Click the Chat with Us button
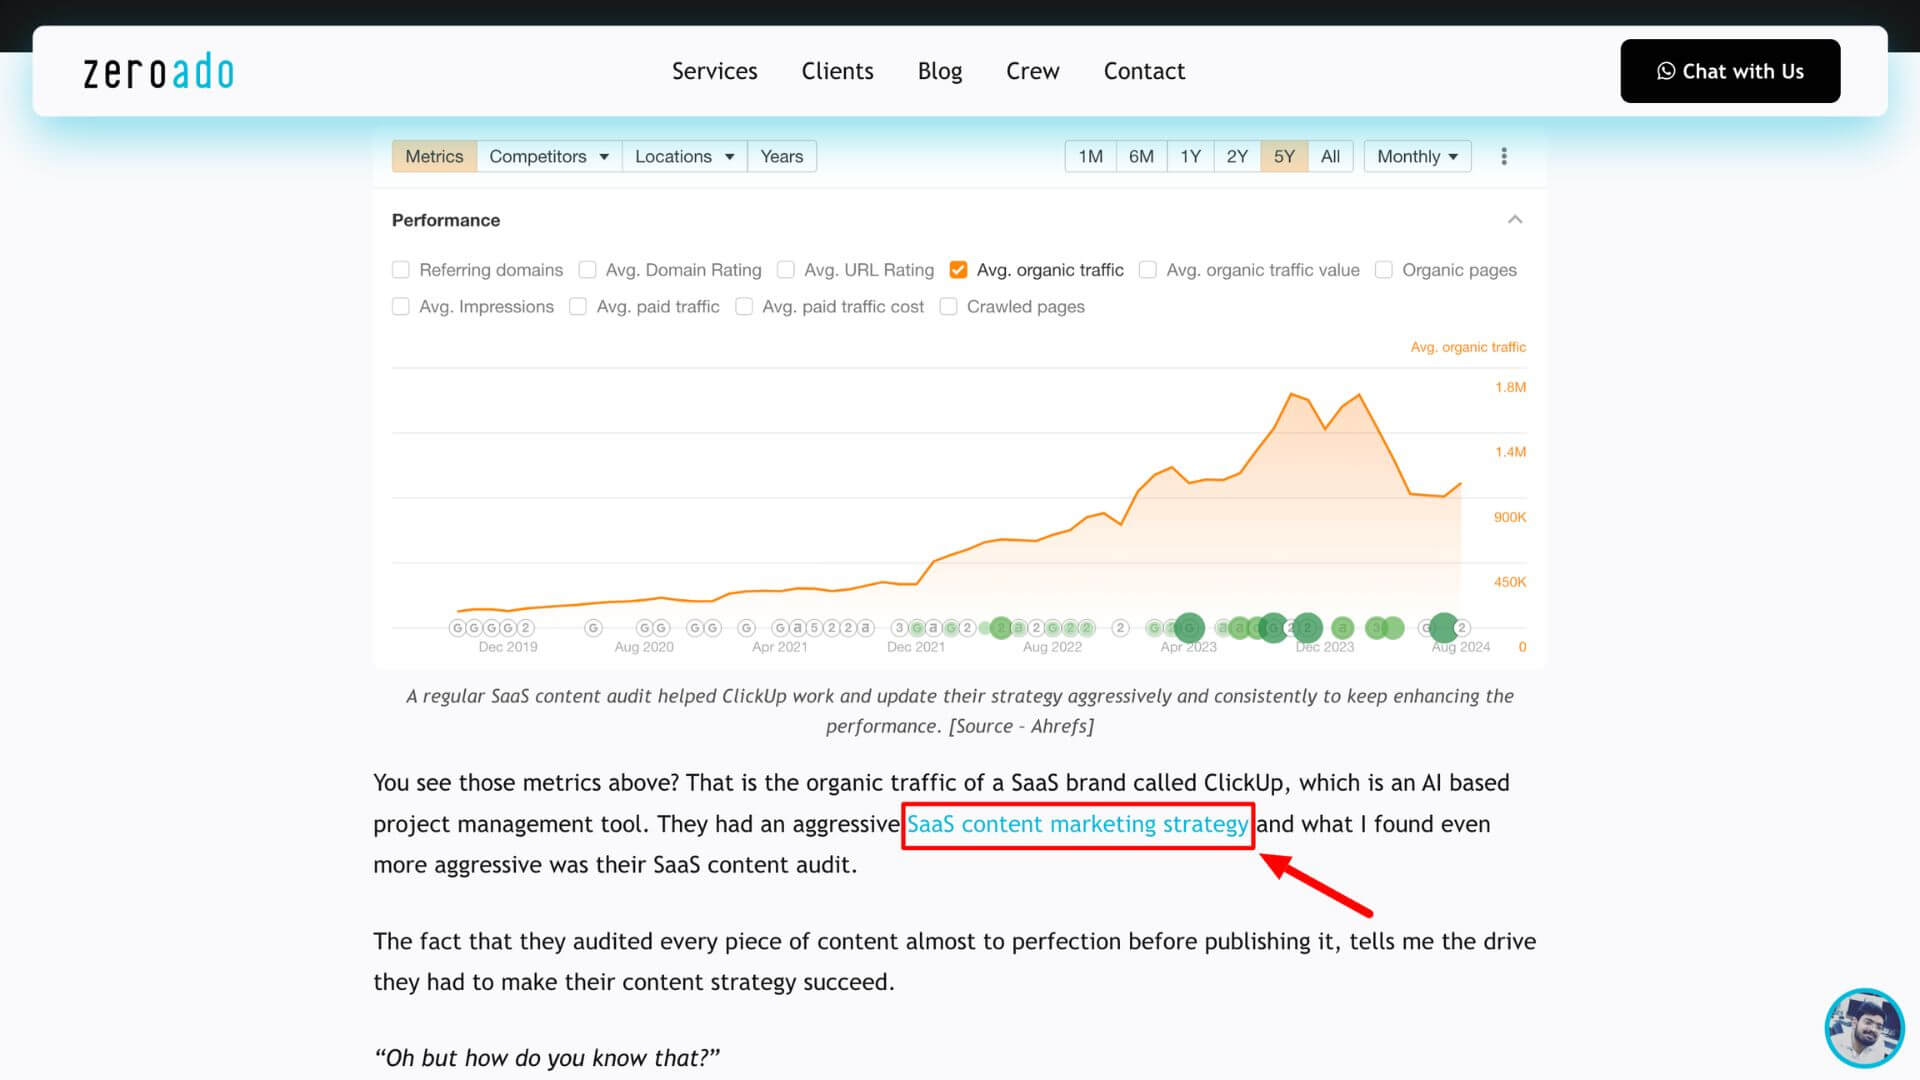The width and height of the screenshot is (1920, 1080). coord(1730,71)
